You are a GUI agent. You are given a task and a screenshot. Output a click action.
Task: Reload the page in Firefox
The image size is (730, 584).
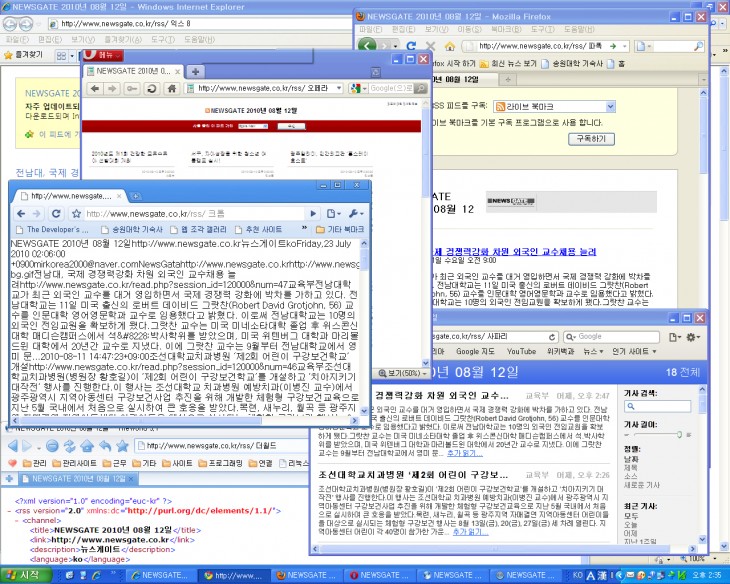[411, 46]
